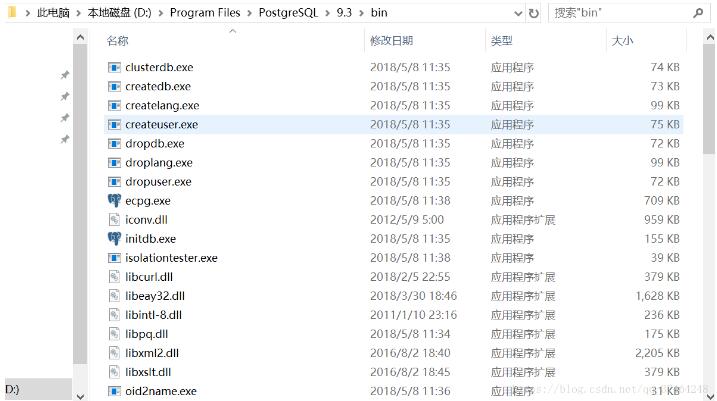This screenshot has width=717, height=401.
Task: Navigate to 此电脑 in address bar
Action: click(x=53, y=13)
